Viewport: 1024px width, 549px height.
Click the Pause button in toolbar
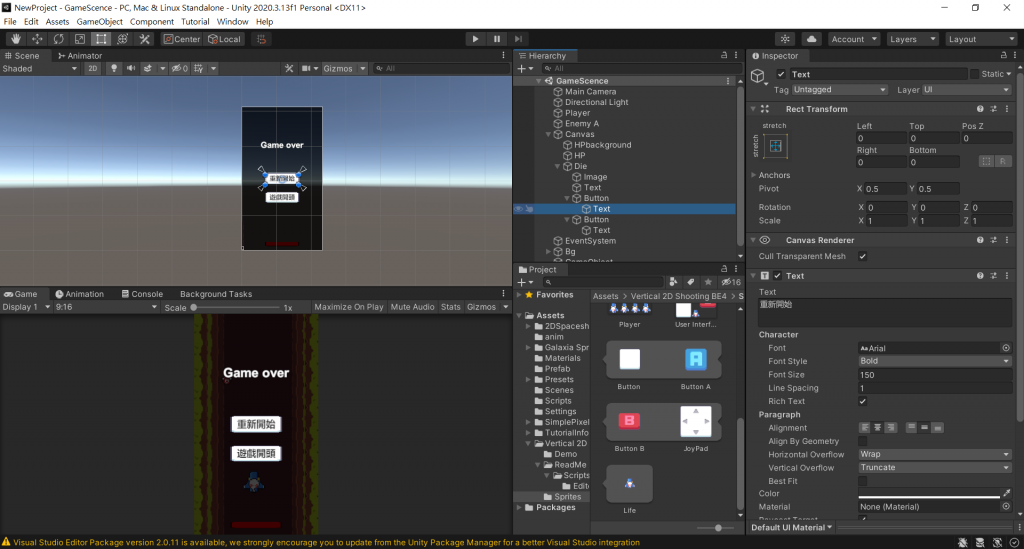pos(497,39)
